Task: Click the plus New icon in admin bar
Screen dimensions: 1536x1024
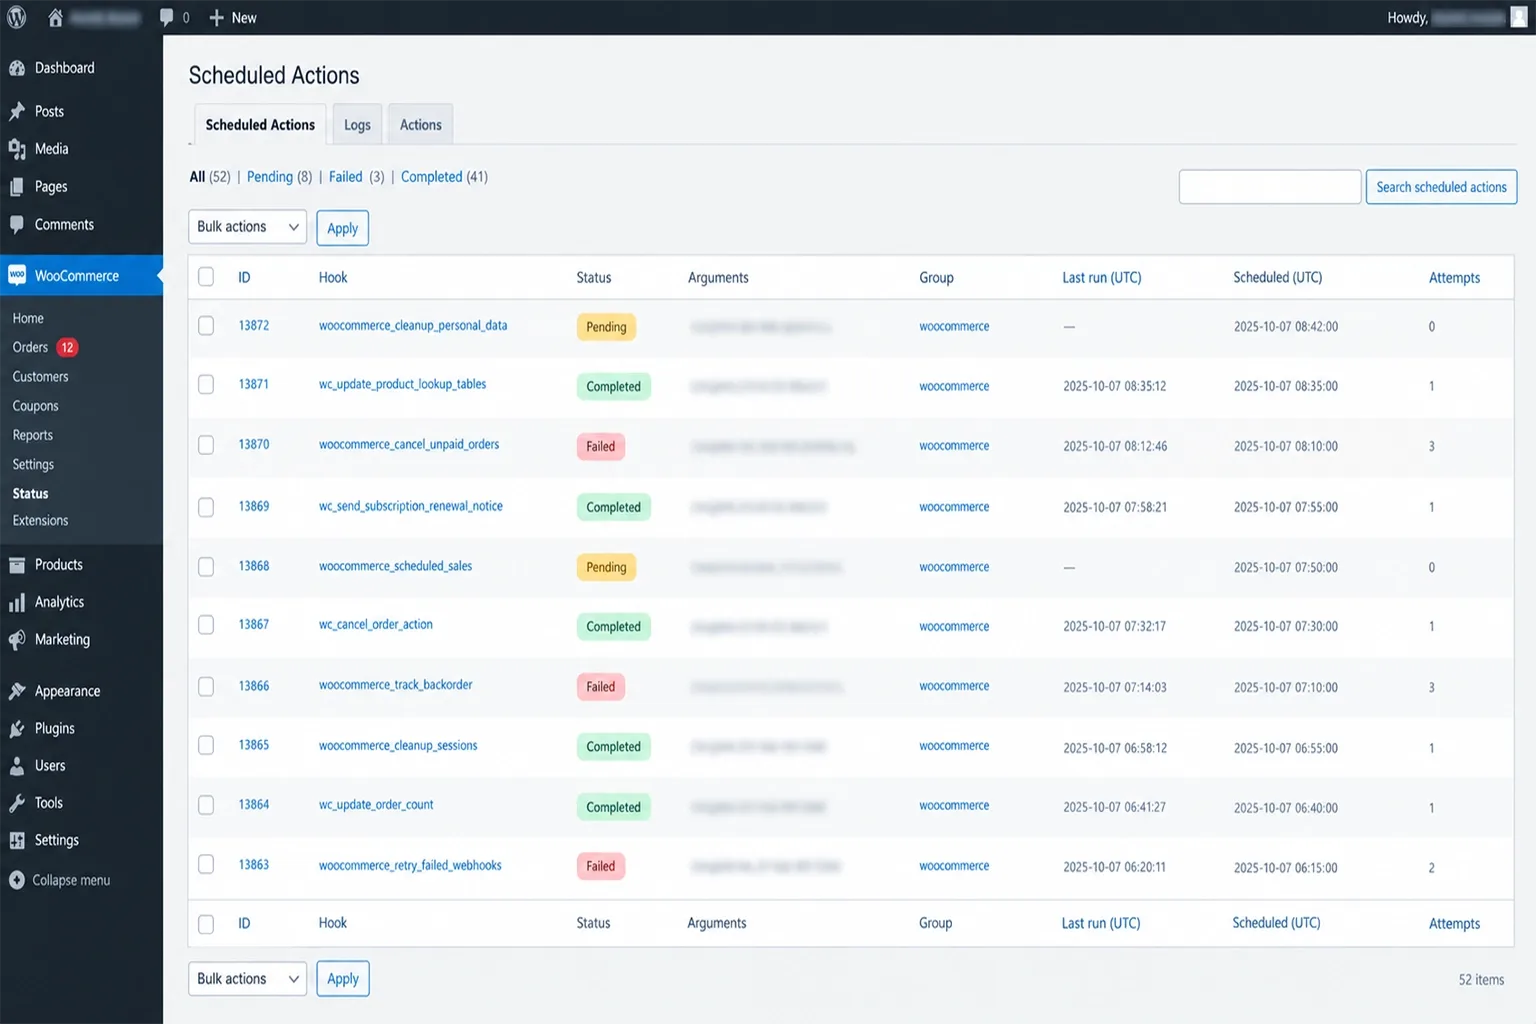Action: click(x=216, y=17)
